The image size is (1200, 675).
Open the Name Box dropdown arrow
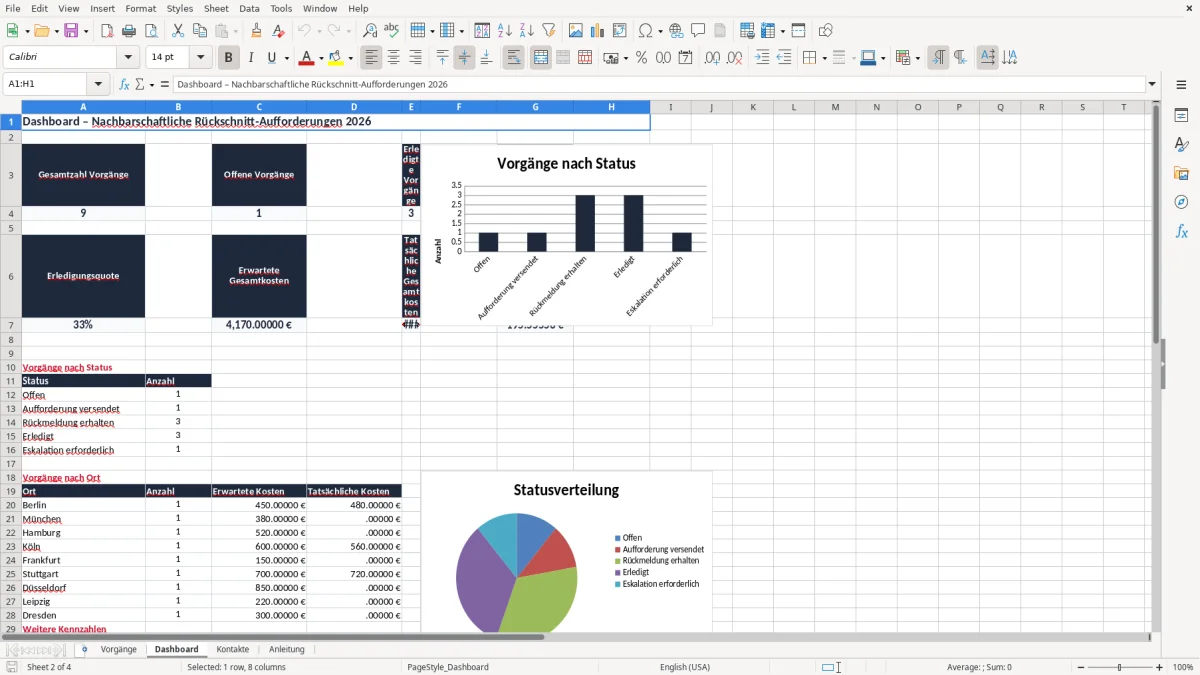98,84
